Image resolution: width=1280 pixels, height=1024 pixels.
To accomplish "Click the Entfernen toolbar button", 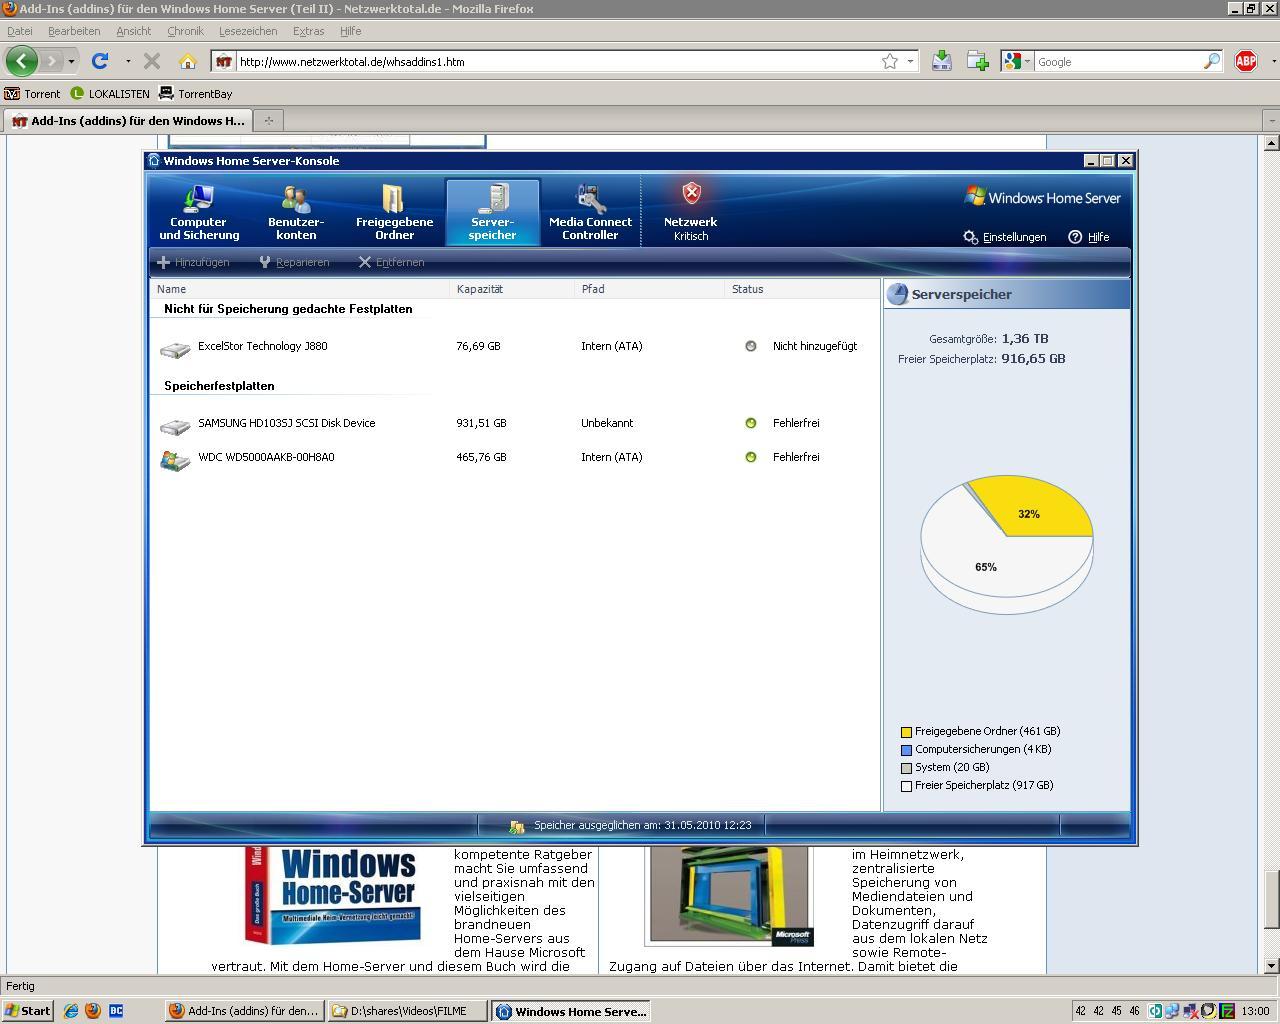I will (392, 262).
